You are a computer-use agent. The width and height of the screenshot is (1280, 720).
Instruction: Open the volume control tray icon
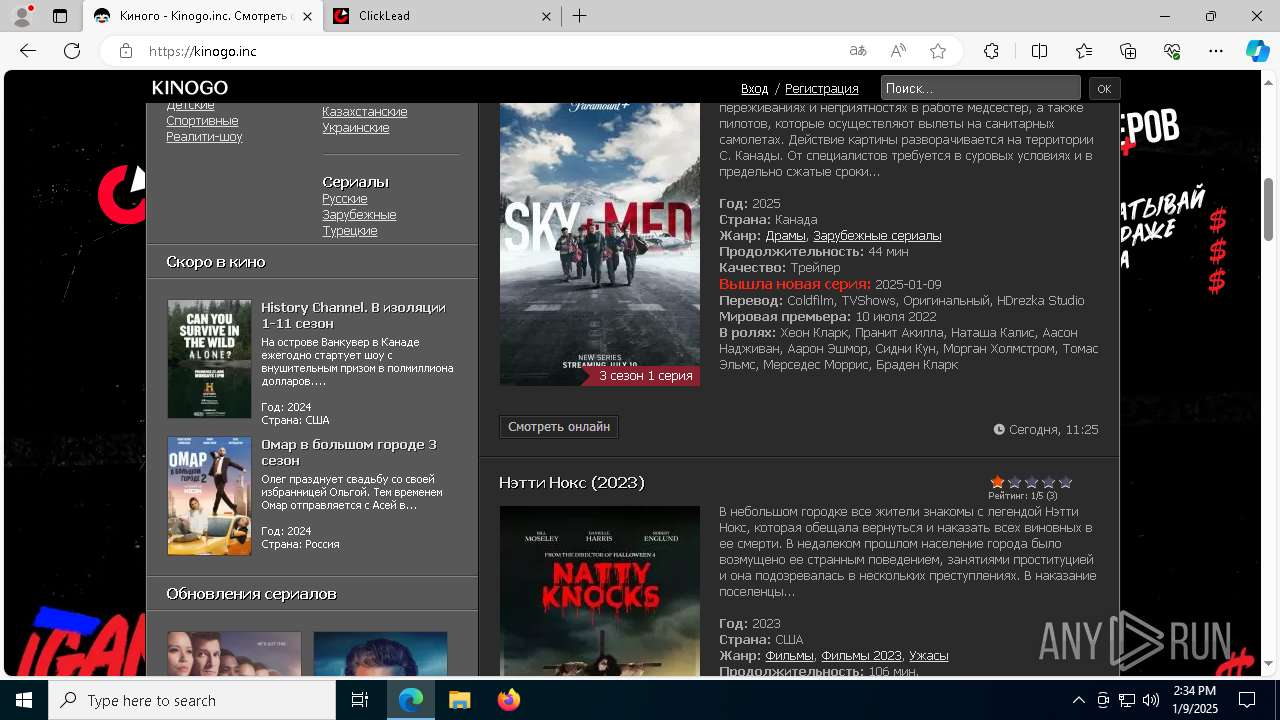1150,700
